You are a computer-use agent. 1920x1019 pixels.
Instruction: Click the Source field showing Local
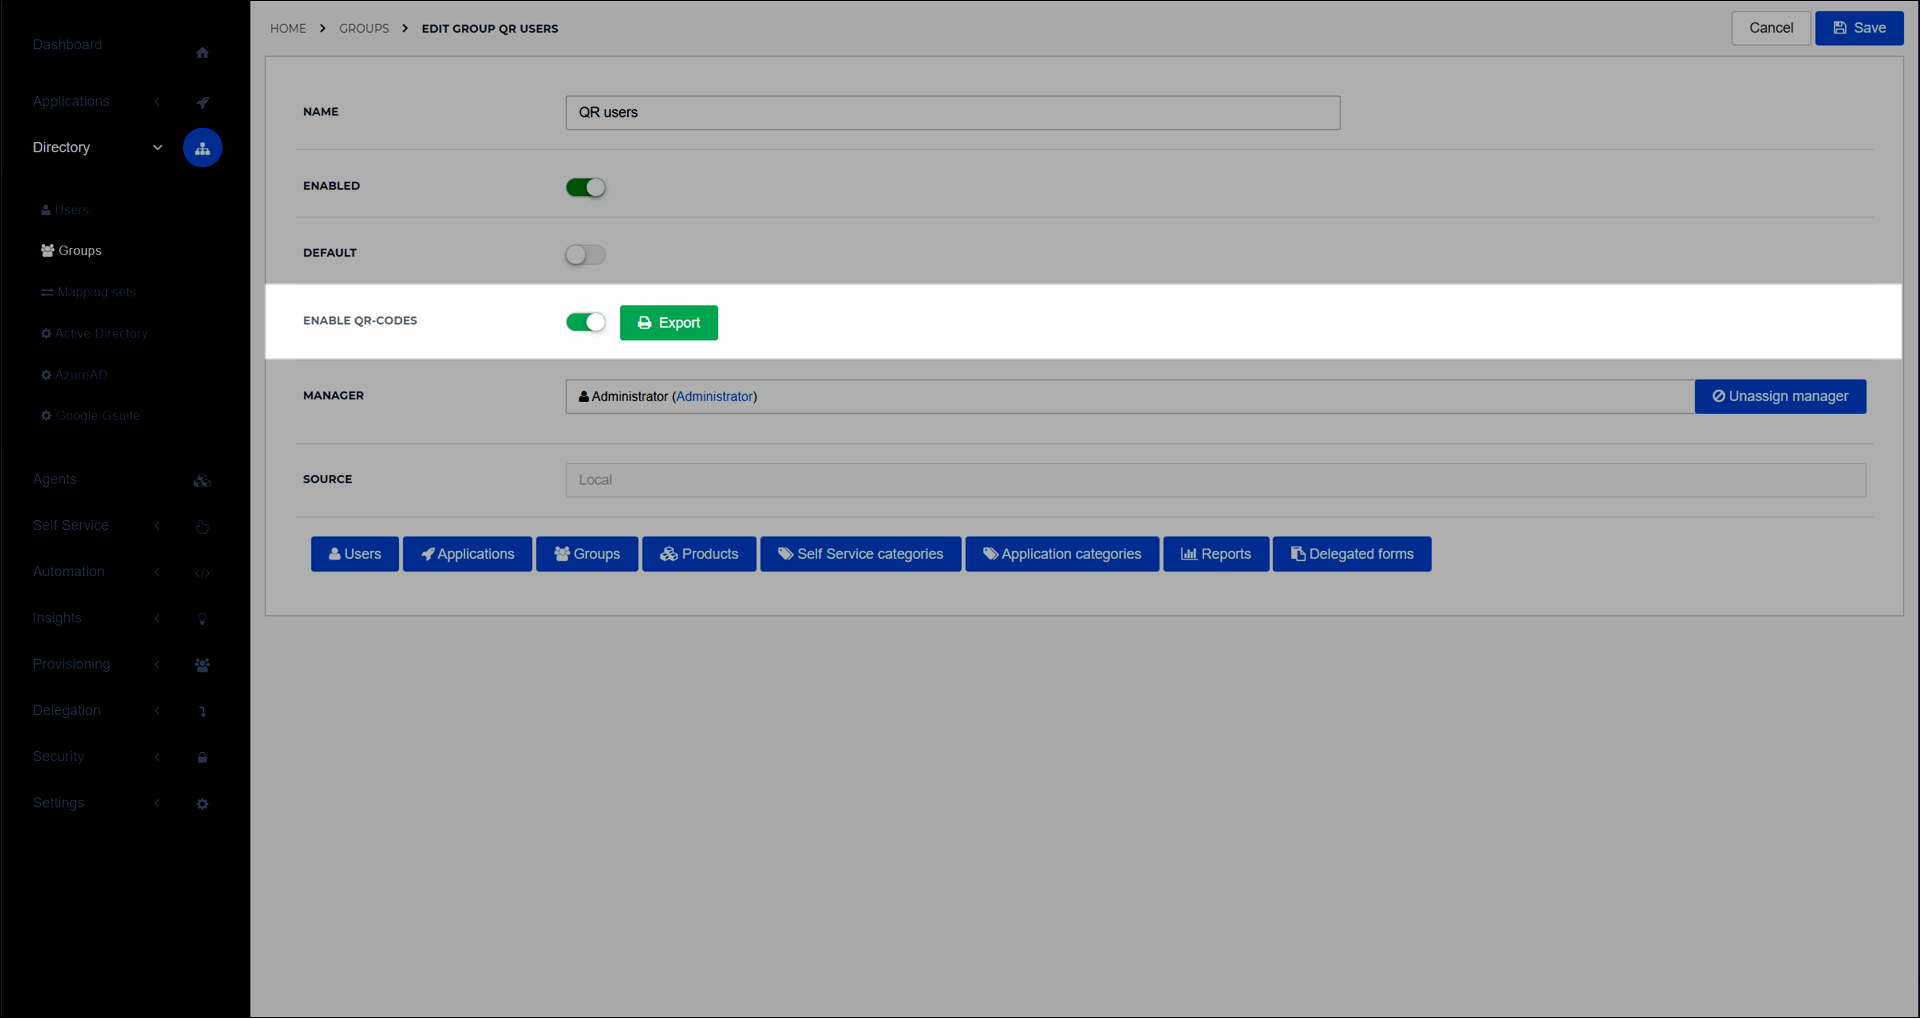click(x=1216, y=481)
